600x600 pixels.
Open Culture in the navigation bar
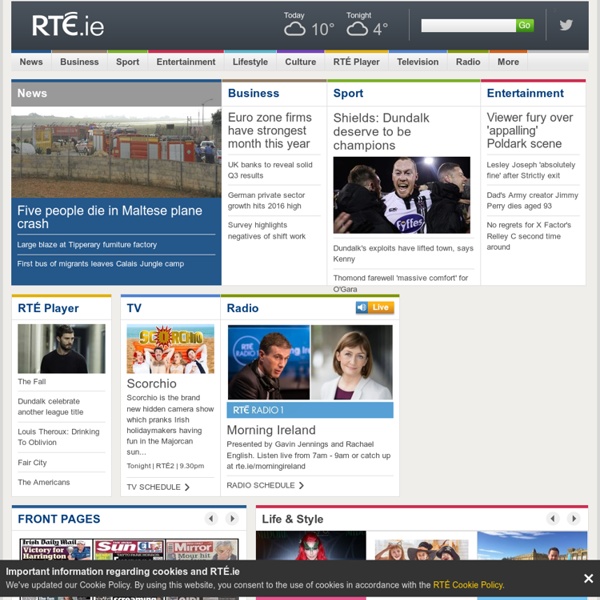tap(300, 62)
